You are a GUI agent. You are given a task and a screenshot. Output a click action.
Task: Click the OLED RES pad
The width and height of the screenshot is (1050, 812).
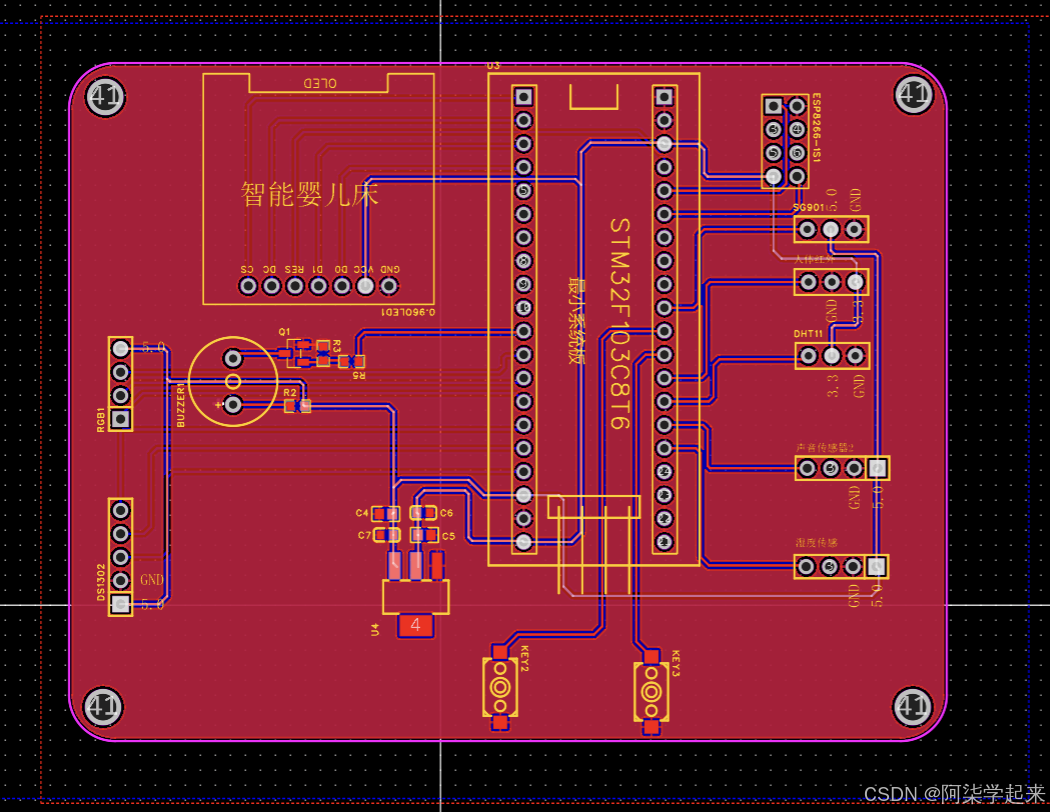click(295, 286)
